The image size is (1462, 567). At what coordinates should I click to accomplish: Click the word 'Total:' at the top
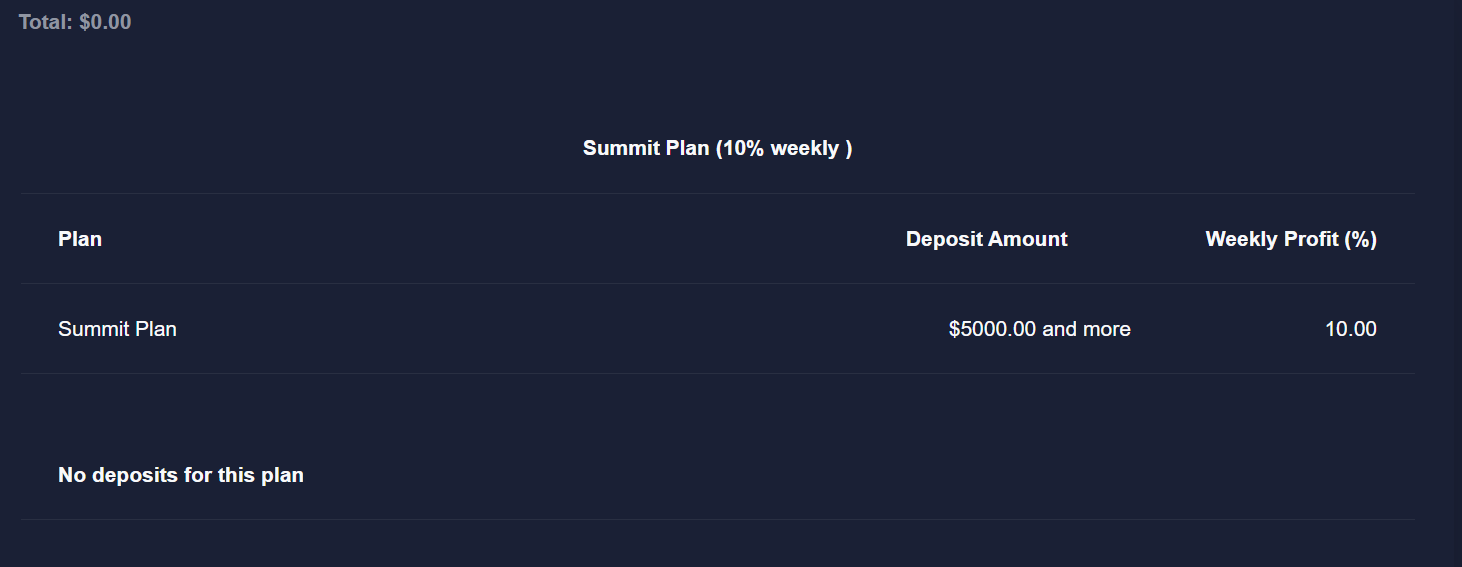pos(46,22)
